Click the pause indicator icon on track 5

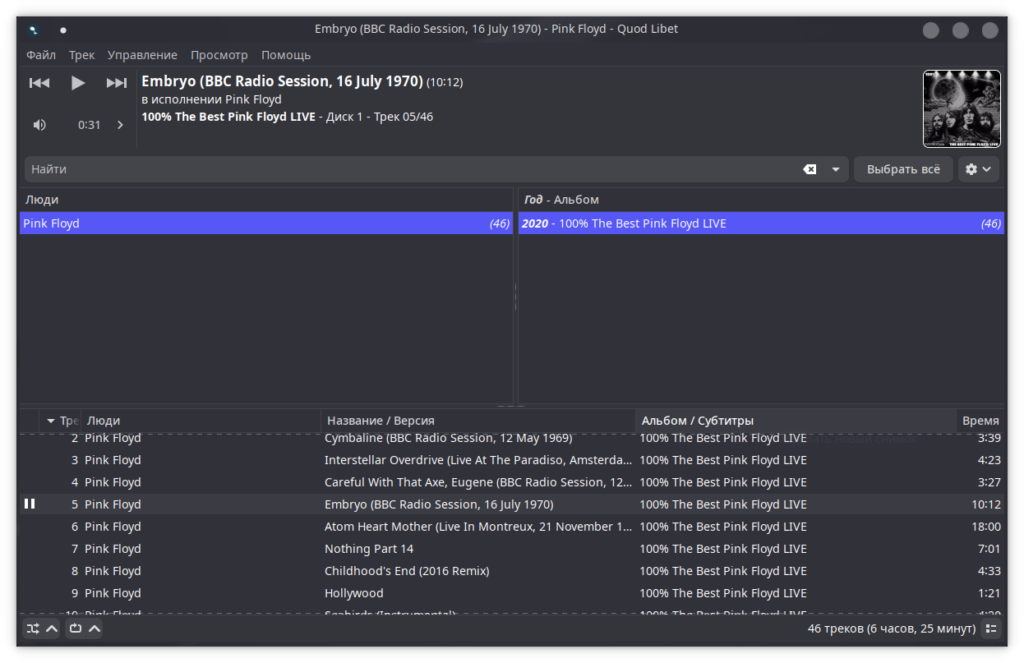pos(30,504)
